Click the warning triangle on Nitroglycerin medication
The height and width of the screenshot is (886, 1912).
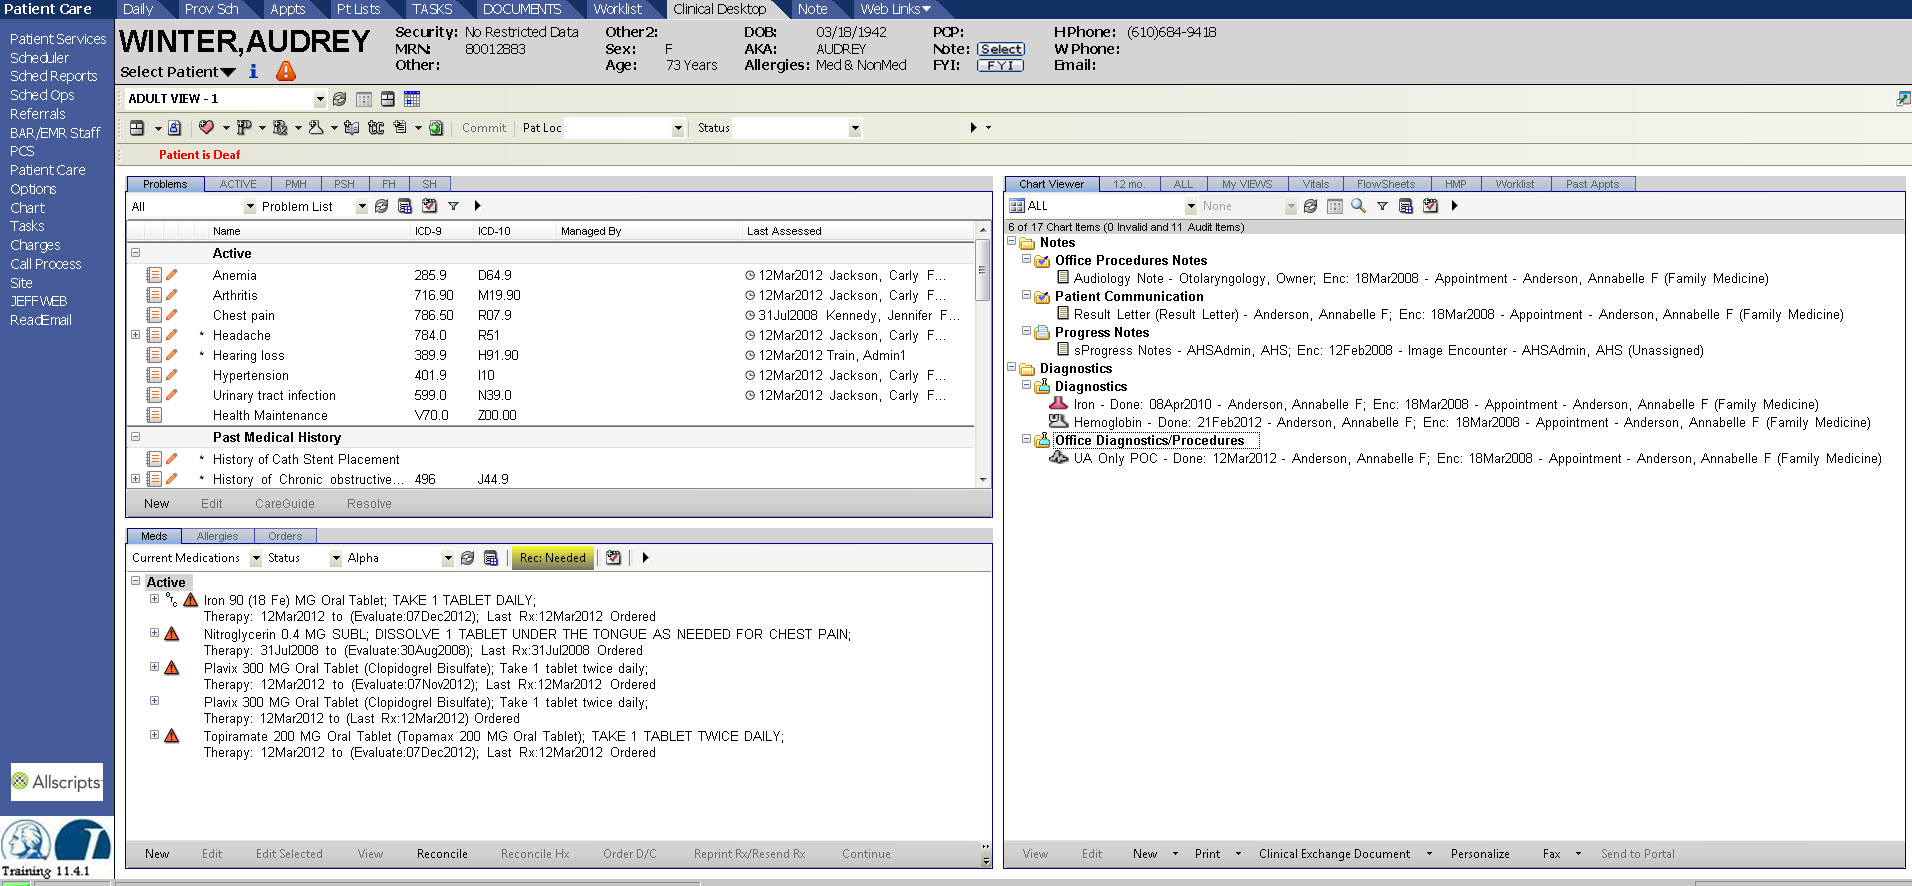tap(172, 634)
